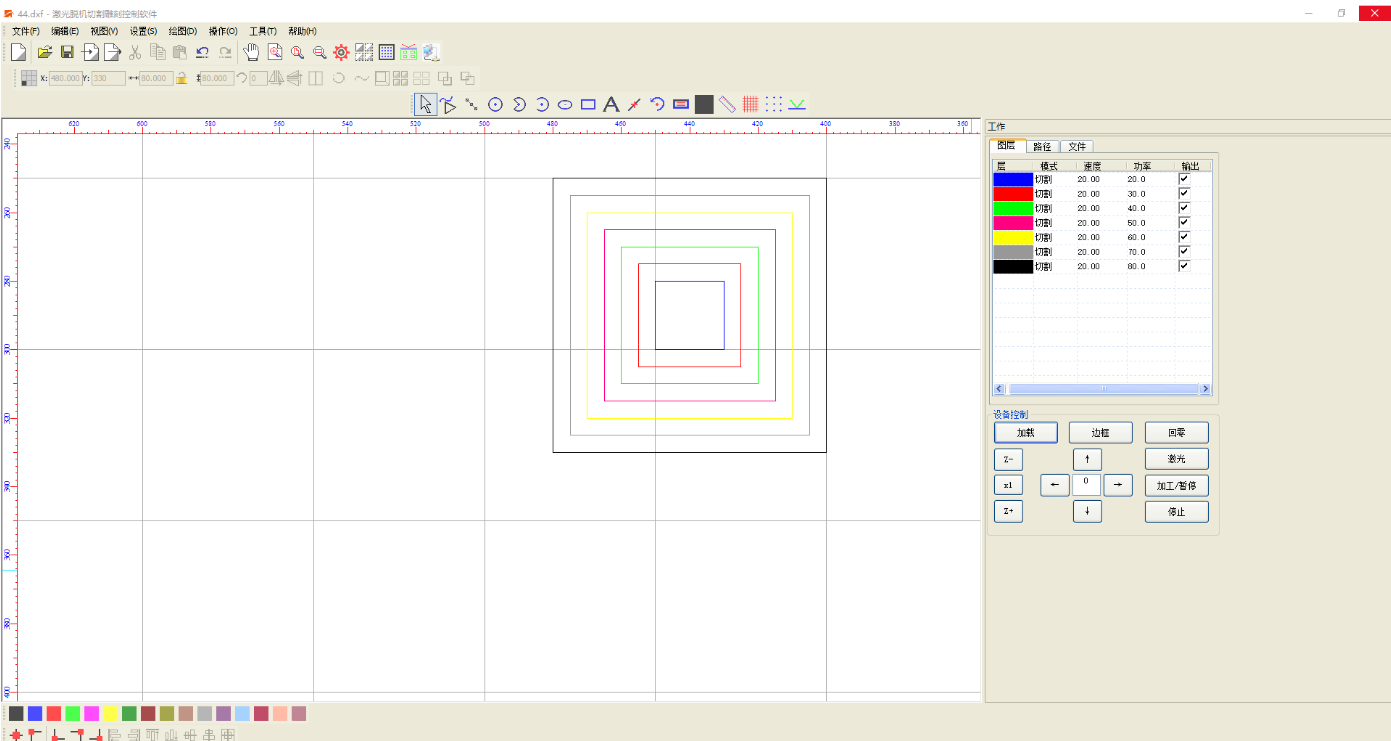The width and height of the screenshot is (1391, 741).
Task: Open settings with the red gear icon
Action: [x=341, y=52]
